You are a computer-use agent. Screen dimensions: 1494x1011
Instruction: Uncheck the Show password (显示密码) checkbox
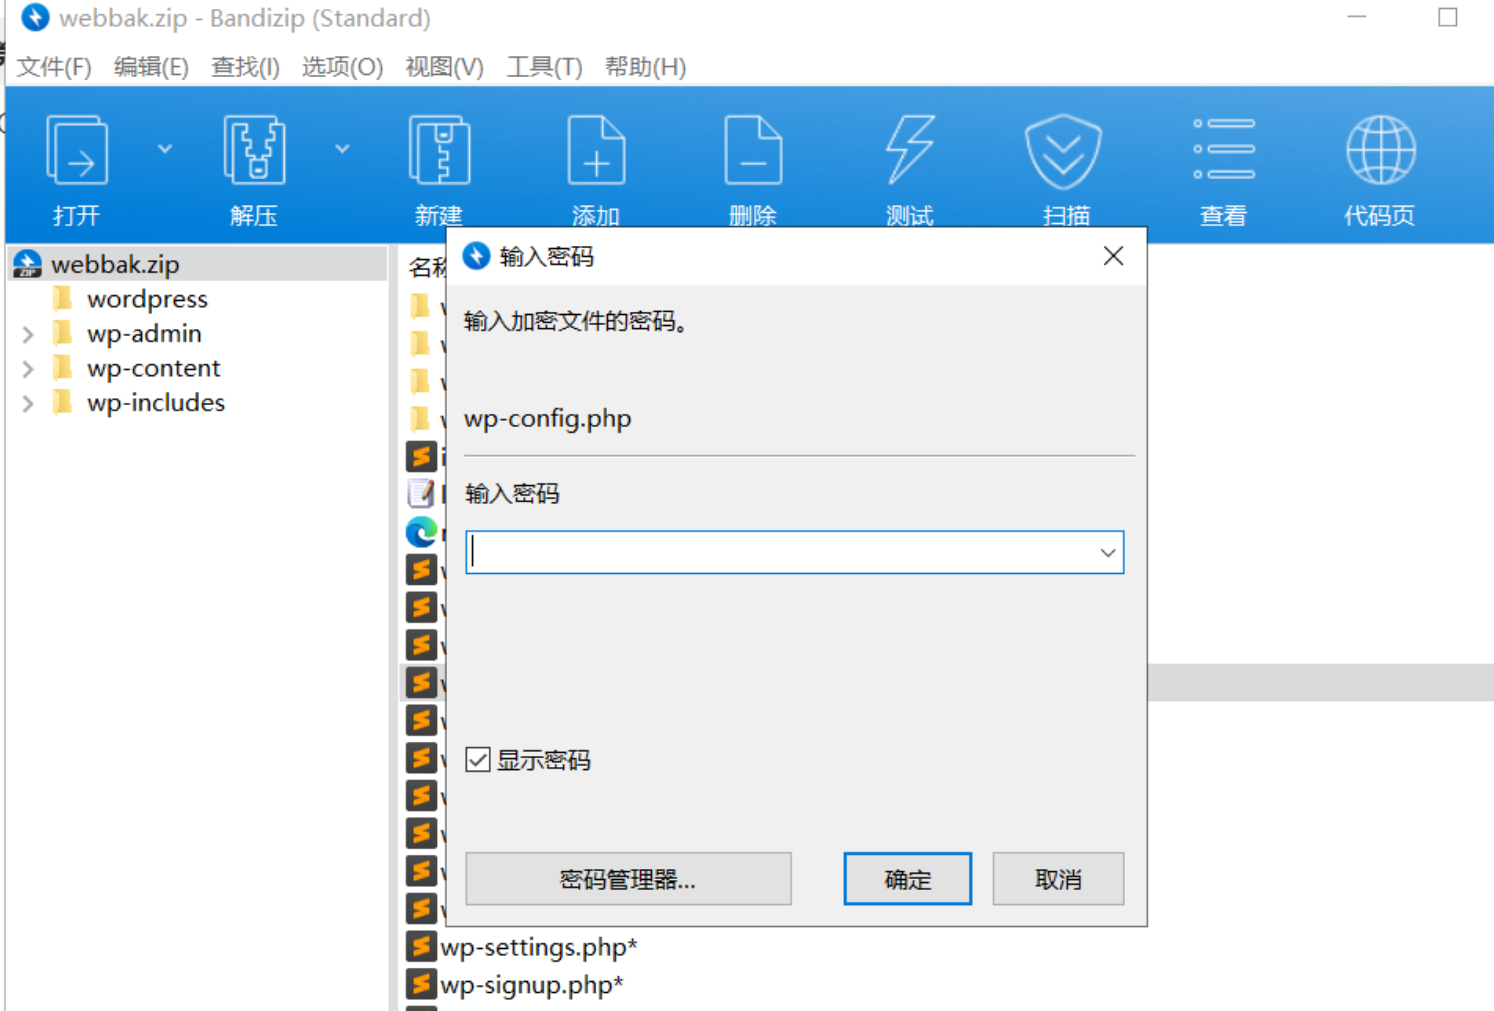pyautogui.click(x=478, y=760)
